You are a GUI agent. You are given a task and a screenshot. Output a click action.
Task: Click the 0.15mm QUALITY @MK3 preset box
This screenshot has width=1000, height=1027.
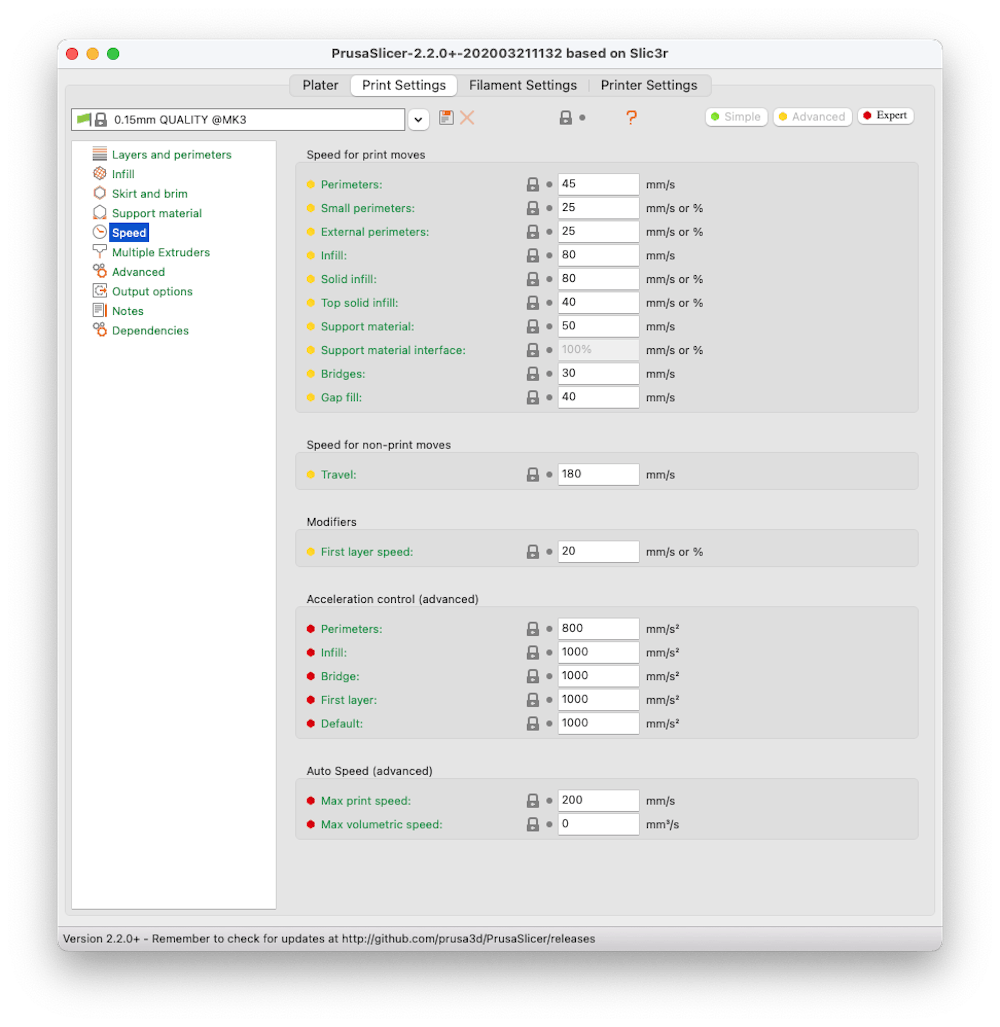[238, 120]
